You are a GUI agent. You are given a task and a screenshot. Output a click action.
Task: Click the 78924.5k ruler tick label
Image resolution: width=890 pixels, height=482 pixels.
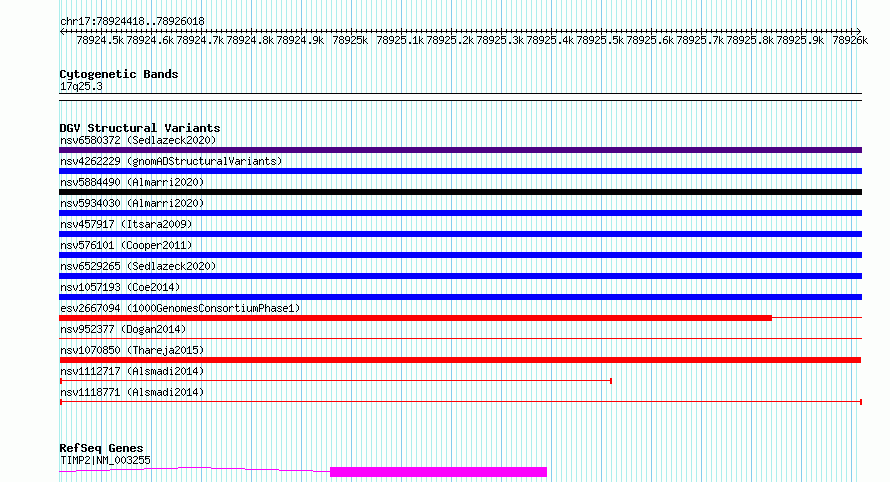100,41
